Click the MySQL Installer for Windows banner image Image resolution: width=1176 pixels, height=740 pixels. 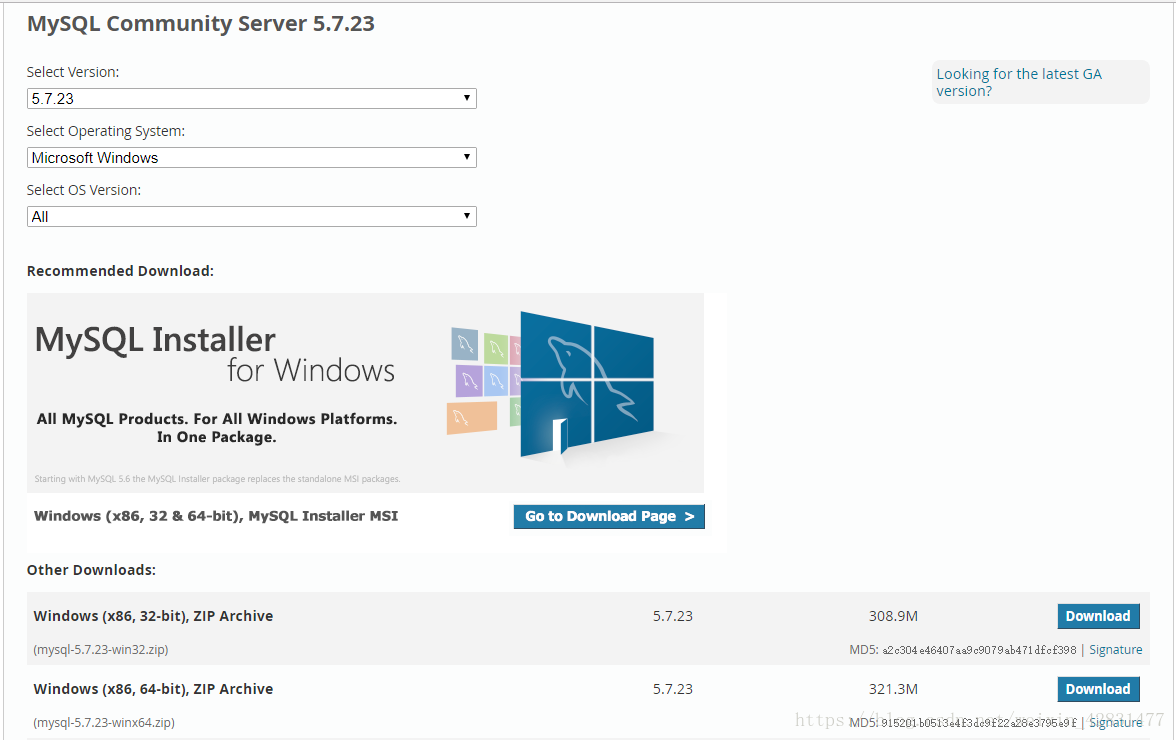coord(365,392)
